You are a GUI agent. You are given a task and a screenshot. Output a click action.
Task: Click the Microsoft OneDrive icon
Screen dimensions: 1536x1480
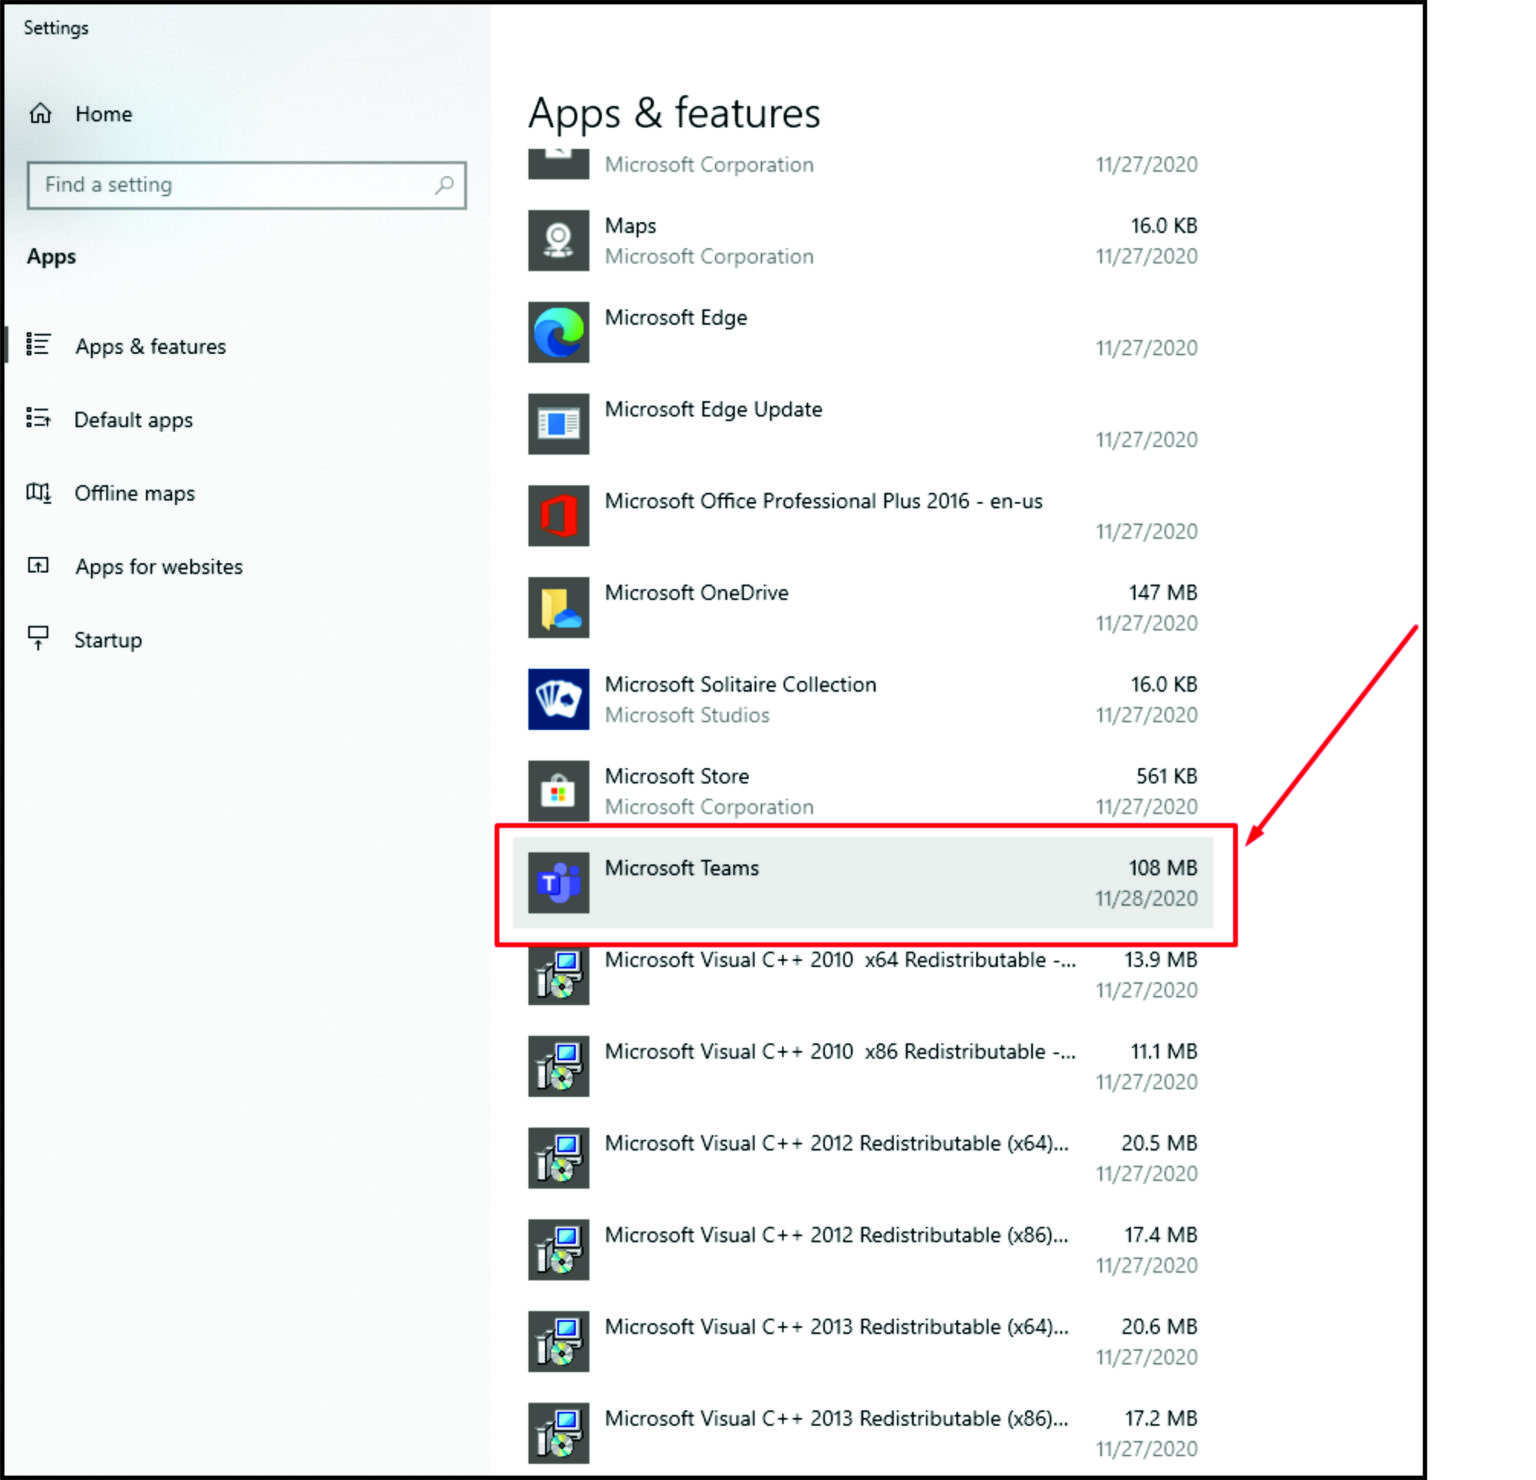tap(558, 607)
